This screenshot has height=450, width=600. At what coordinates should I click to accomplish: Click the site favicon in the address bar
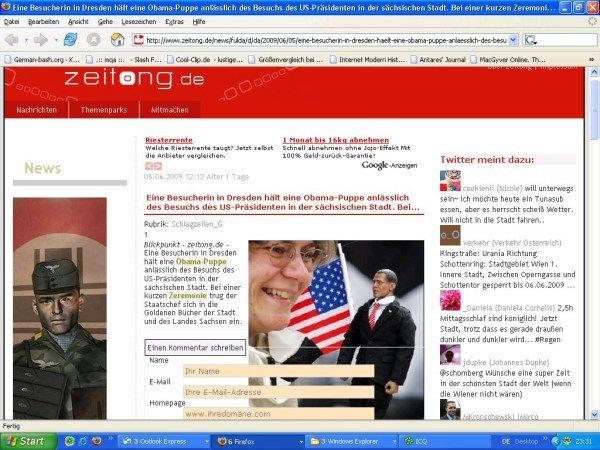[139, 40]
